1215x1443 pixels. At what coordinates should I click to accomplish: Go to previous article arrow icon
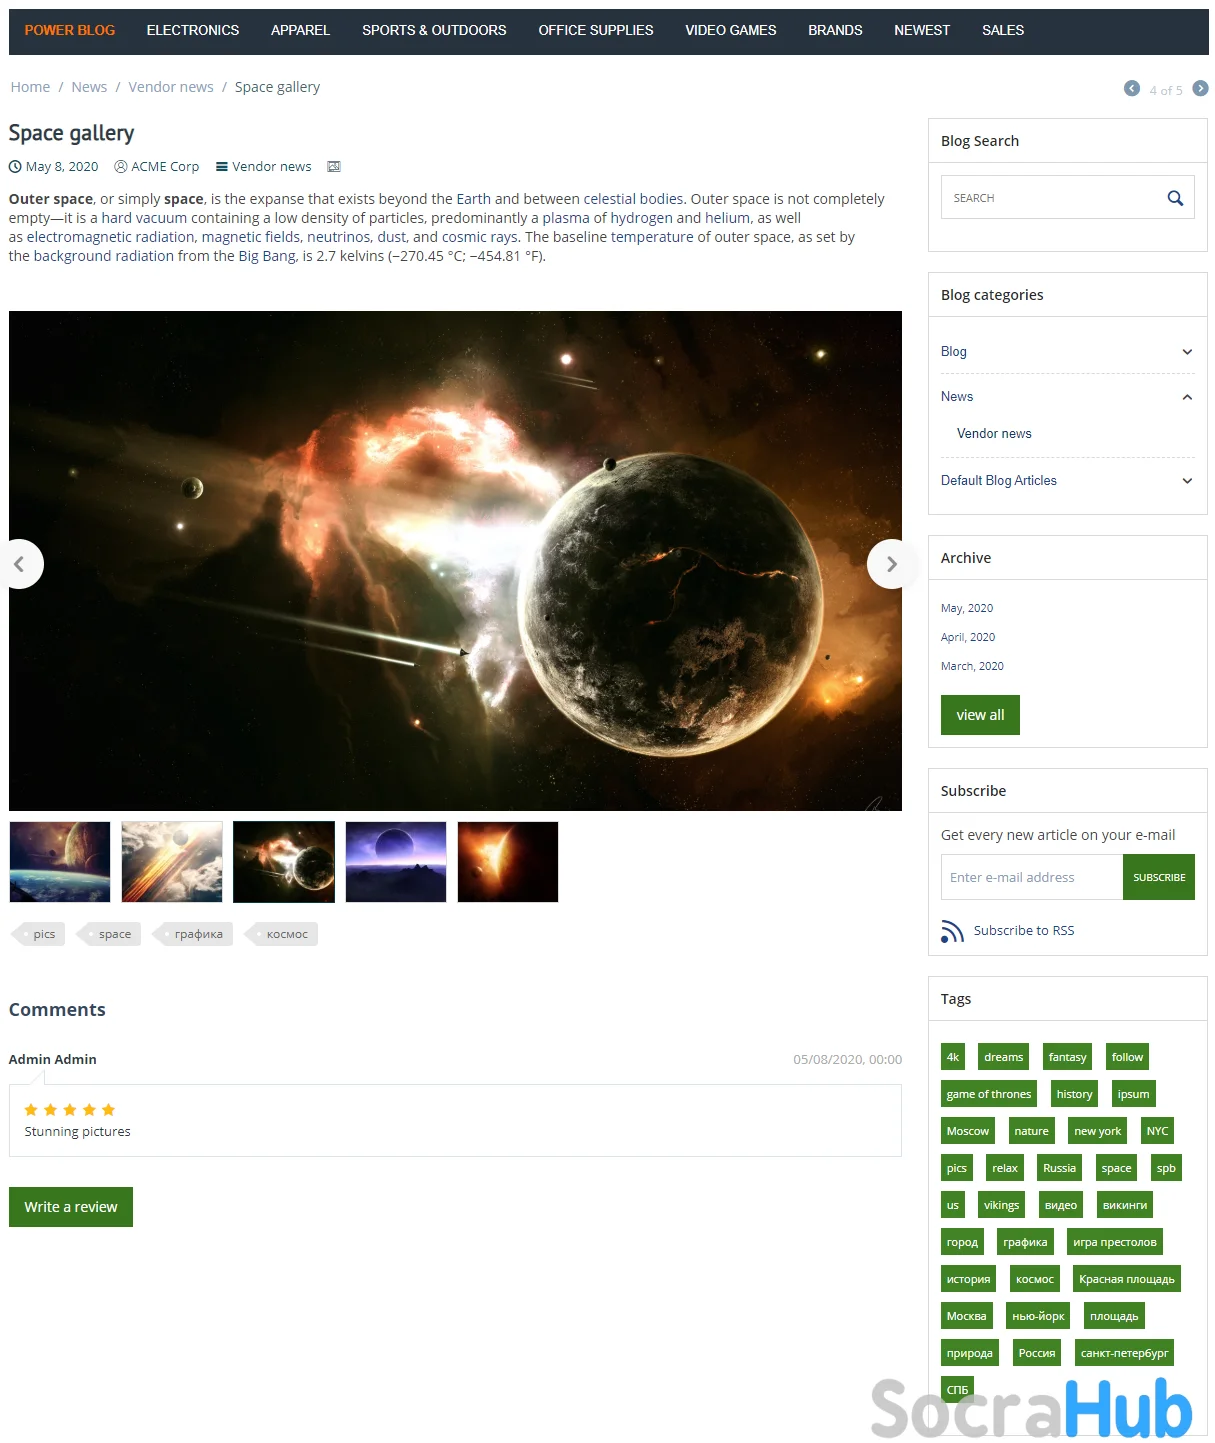(1132, 88)
